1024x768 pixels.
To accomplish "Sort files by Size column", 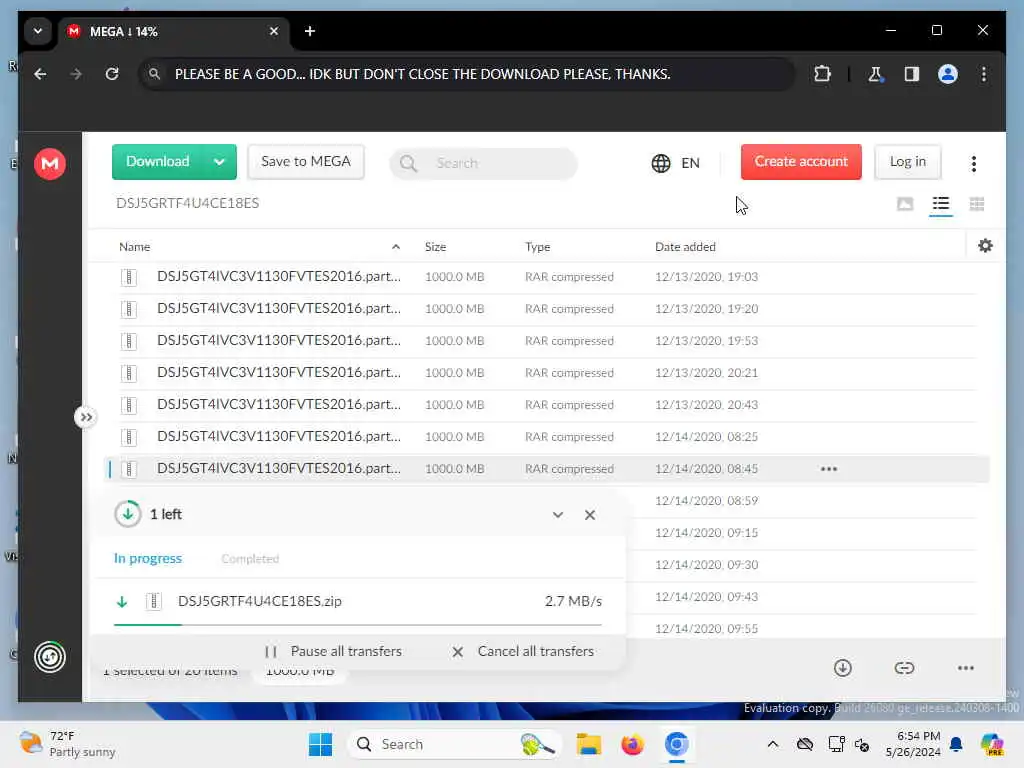I will 435,247.
